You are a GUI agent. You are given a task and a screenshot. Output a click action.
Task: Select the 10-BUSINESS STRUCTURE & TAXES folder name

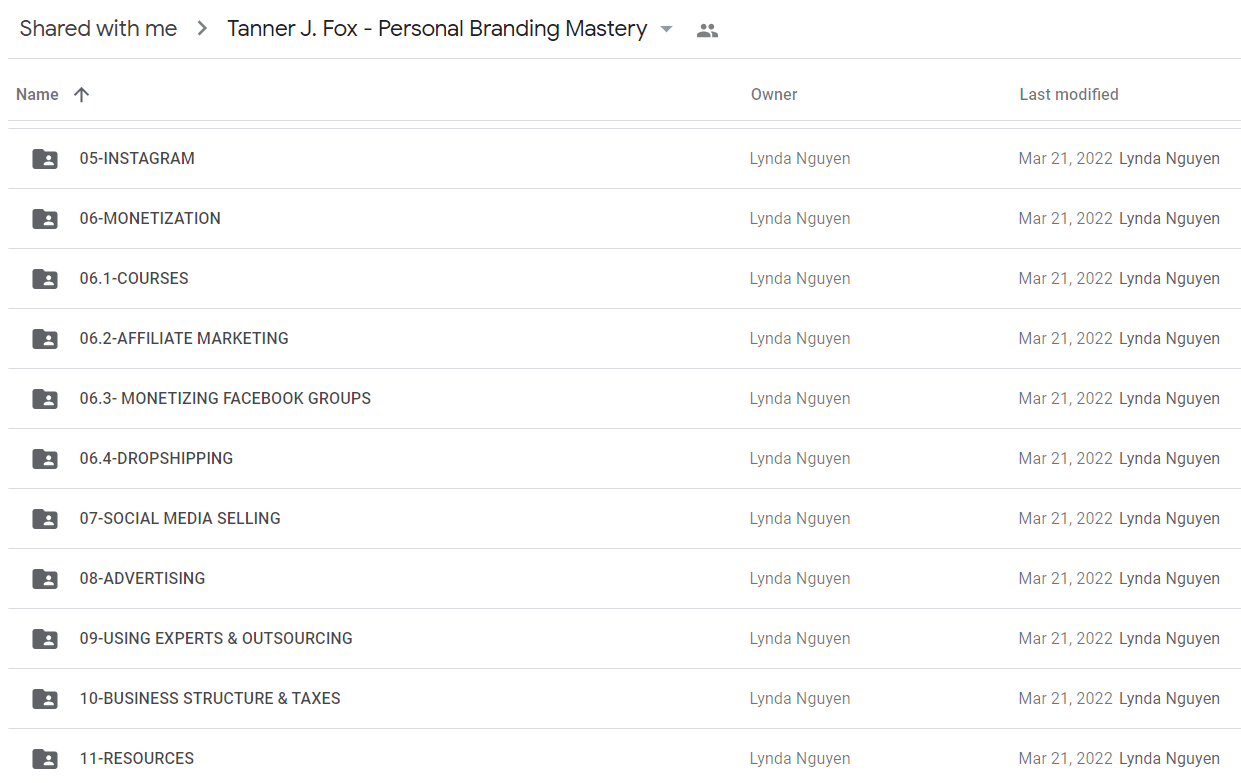click(210, 698)
